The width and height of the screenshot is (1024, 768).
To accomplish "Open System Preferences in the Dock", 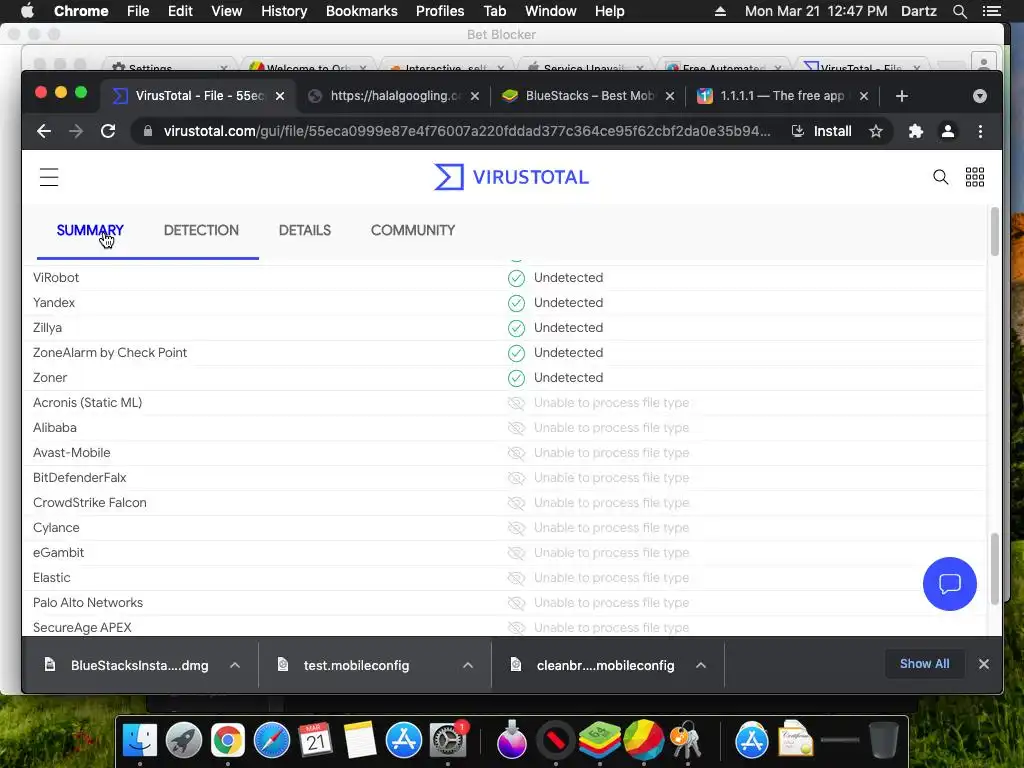I will [x=448, y=741].
